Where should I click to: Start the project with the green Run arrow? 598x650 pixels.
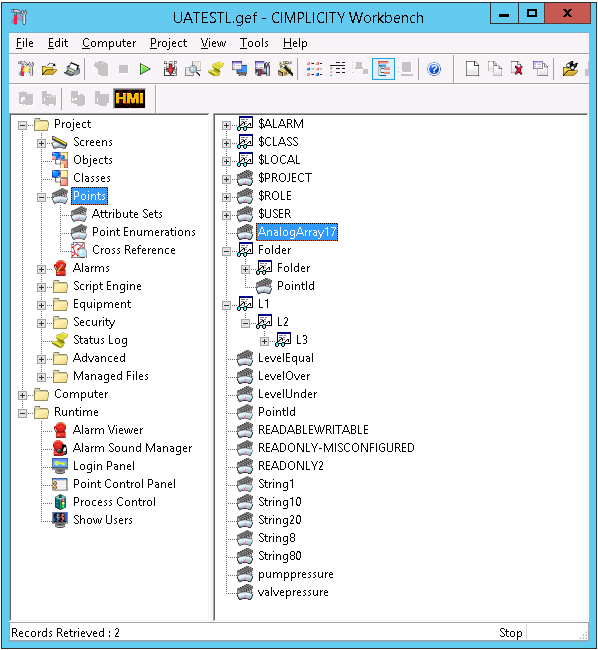point(145,69)
